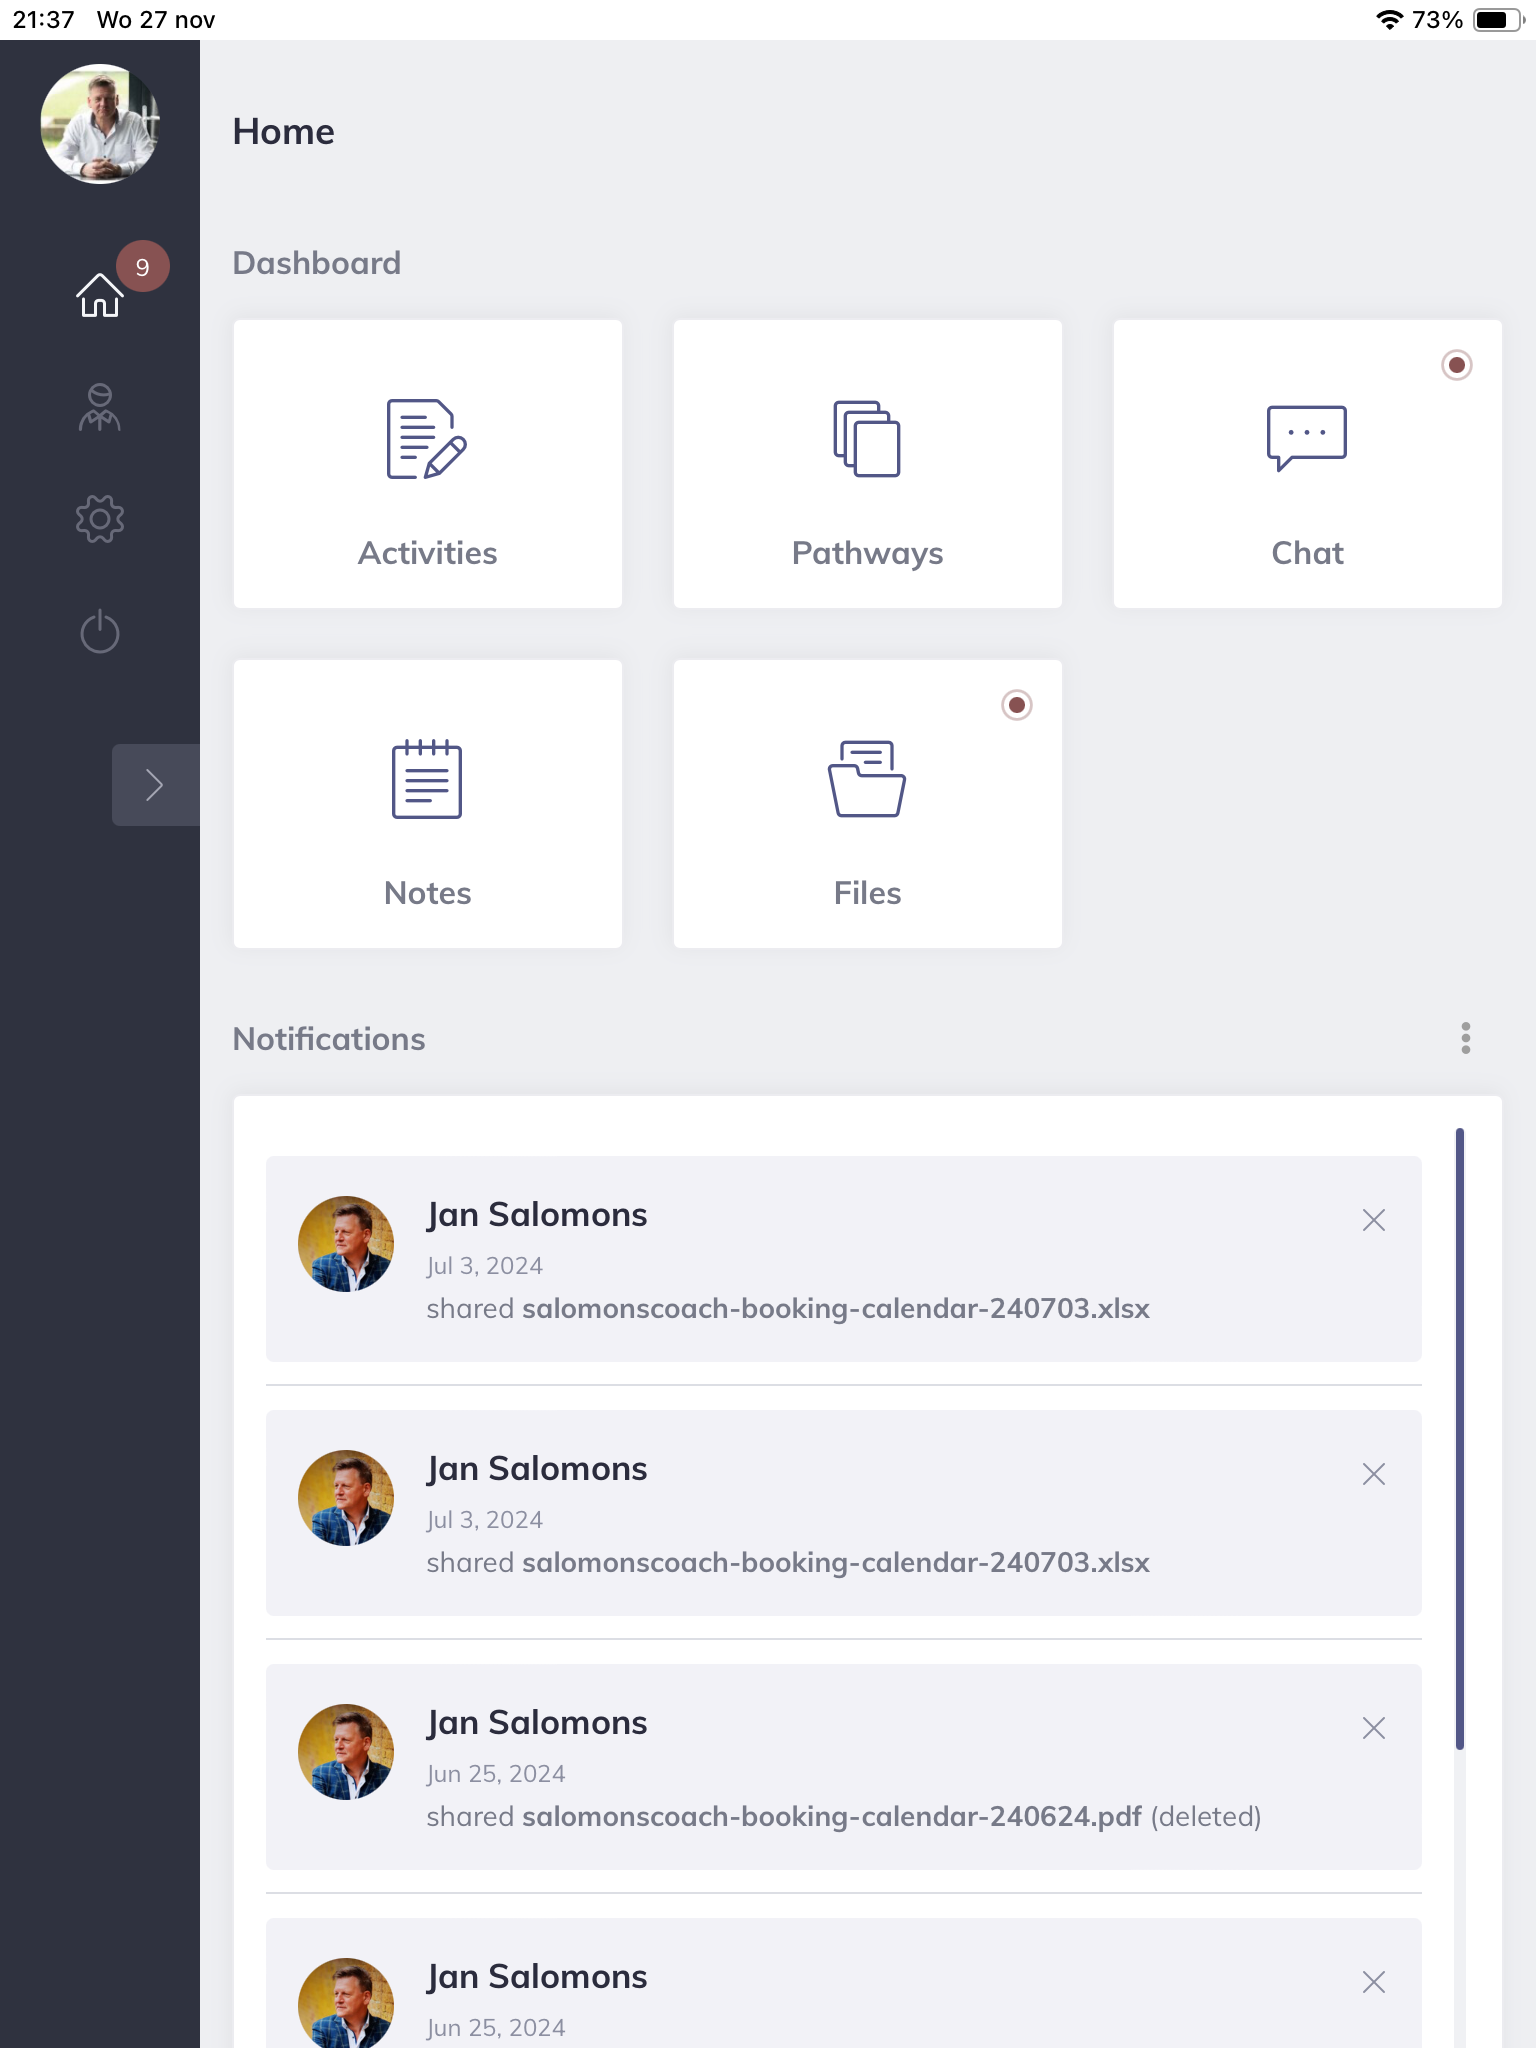Dismiss the second Jul 3 notification
The height and width of the screenshot is (2048, 1536).
click(x=1373, y=1474)
